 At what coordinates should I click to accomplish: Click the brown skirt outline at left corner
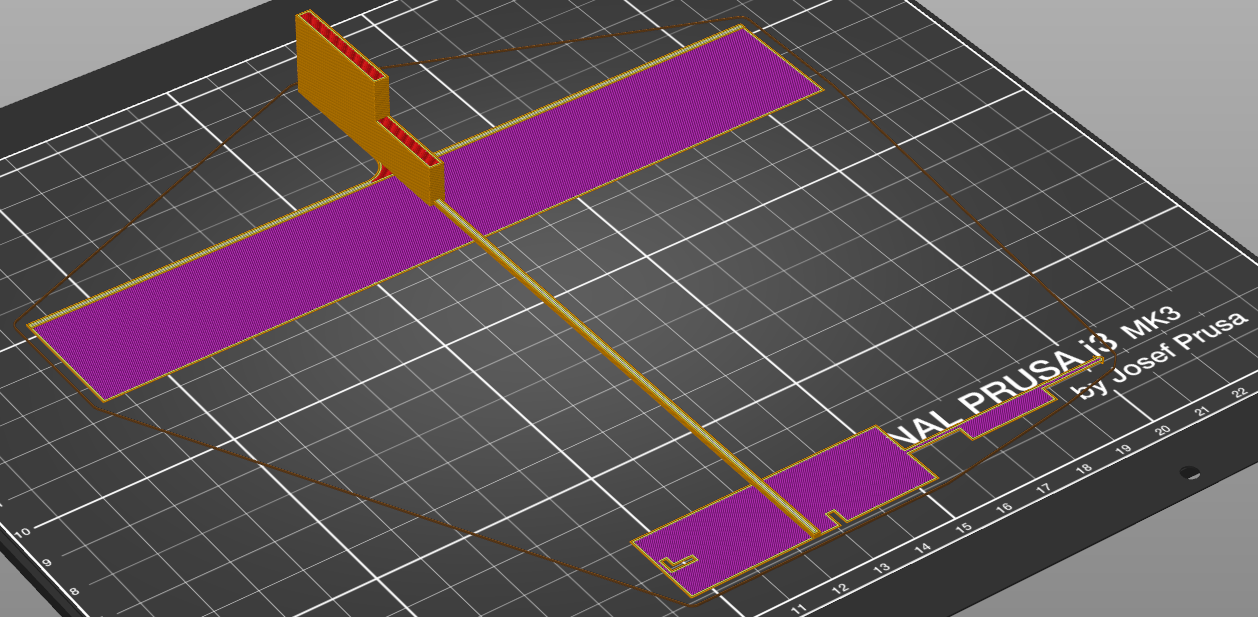click(x=20, y=327)
